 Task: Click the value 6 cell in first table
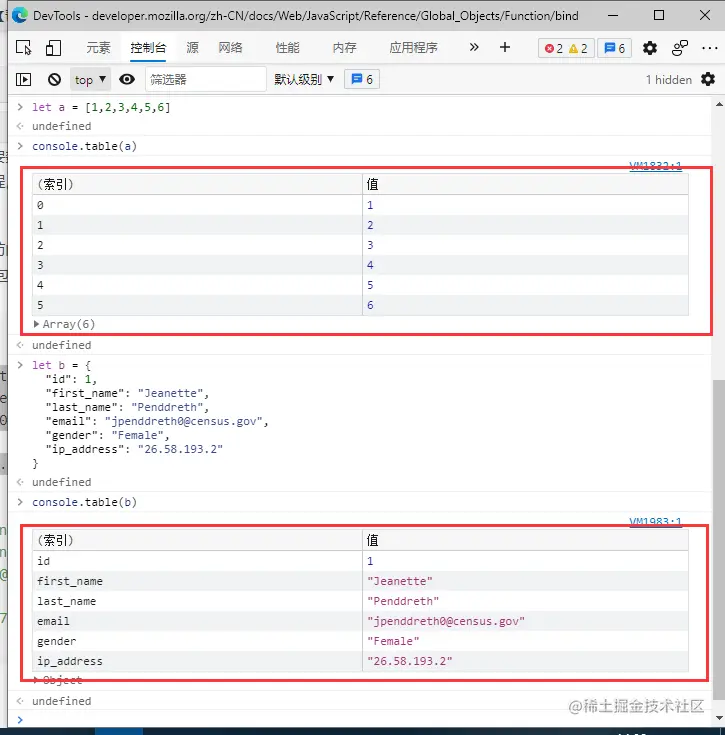(x=525, y=305)
